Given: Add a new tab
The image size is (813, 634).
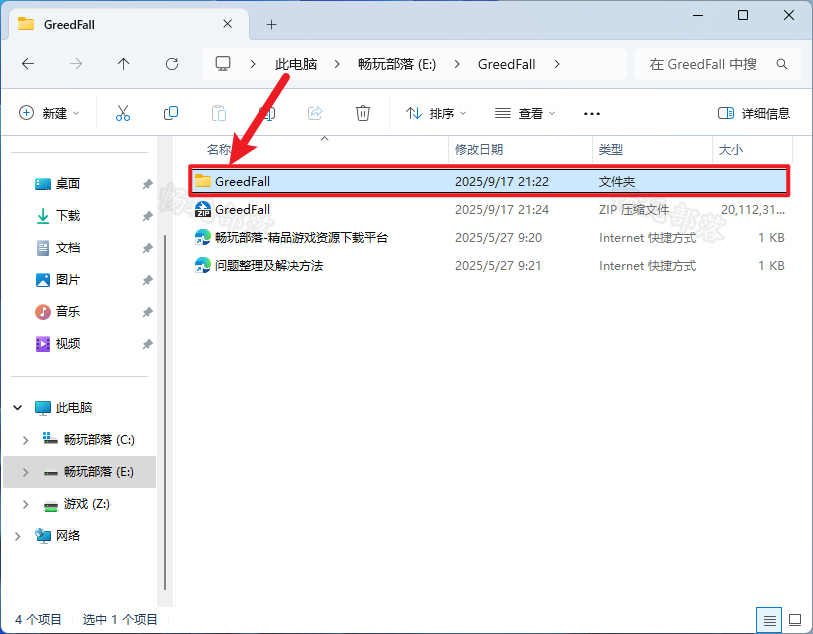Looking at the screenshot, I should 271,24.
